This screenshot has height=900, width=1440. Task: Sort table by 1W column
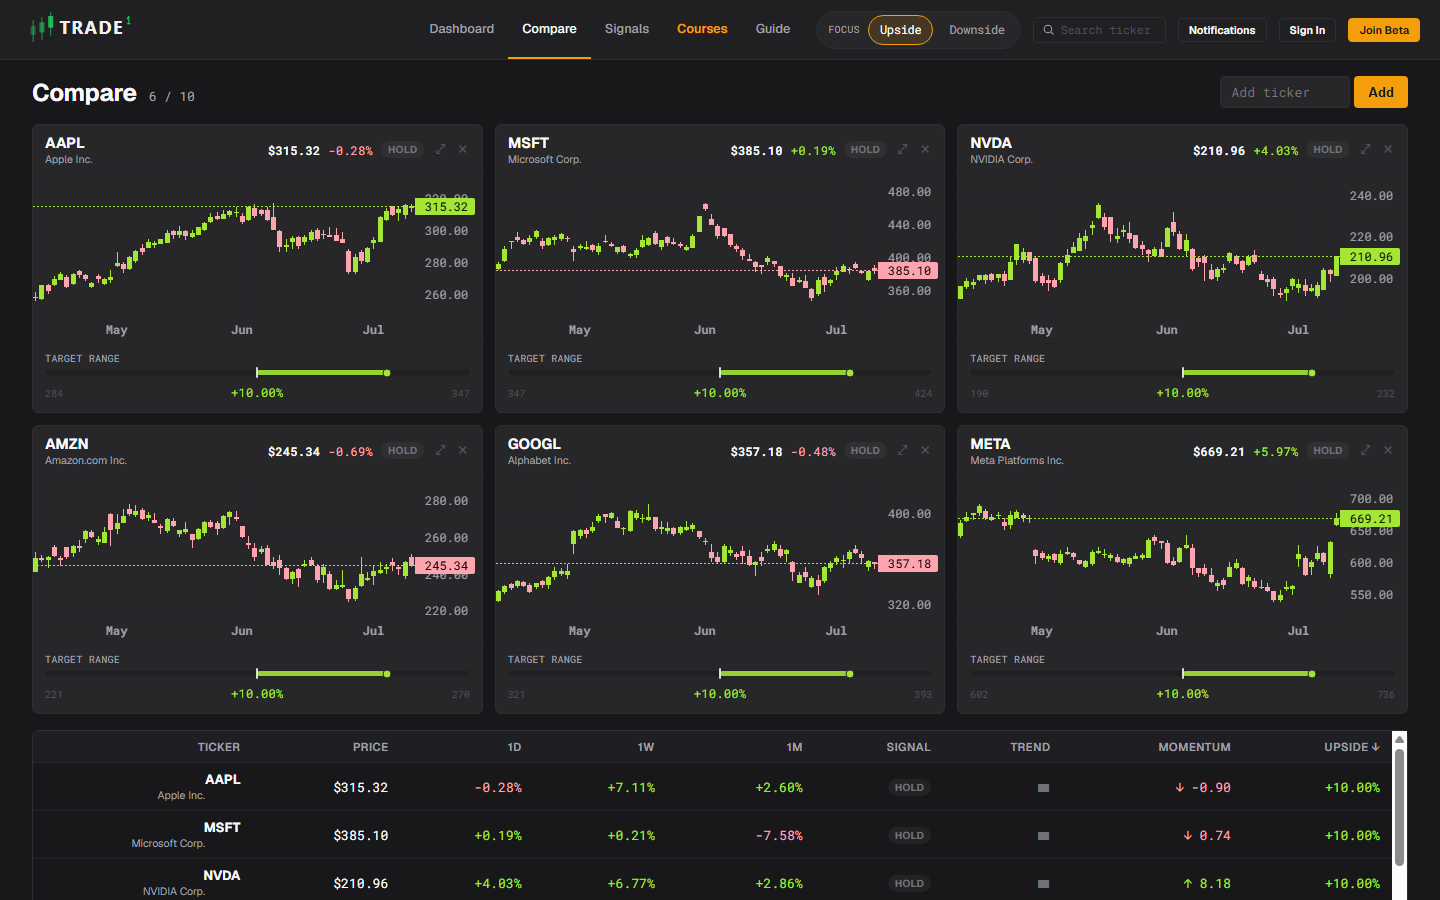pos(646,747)
